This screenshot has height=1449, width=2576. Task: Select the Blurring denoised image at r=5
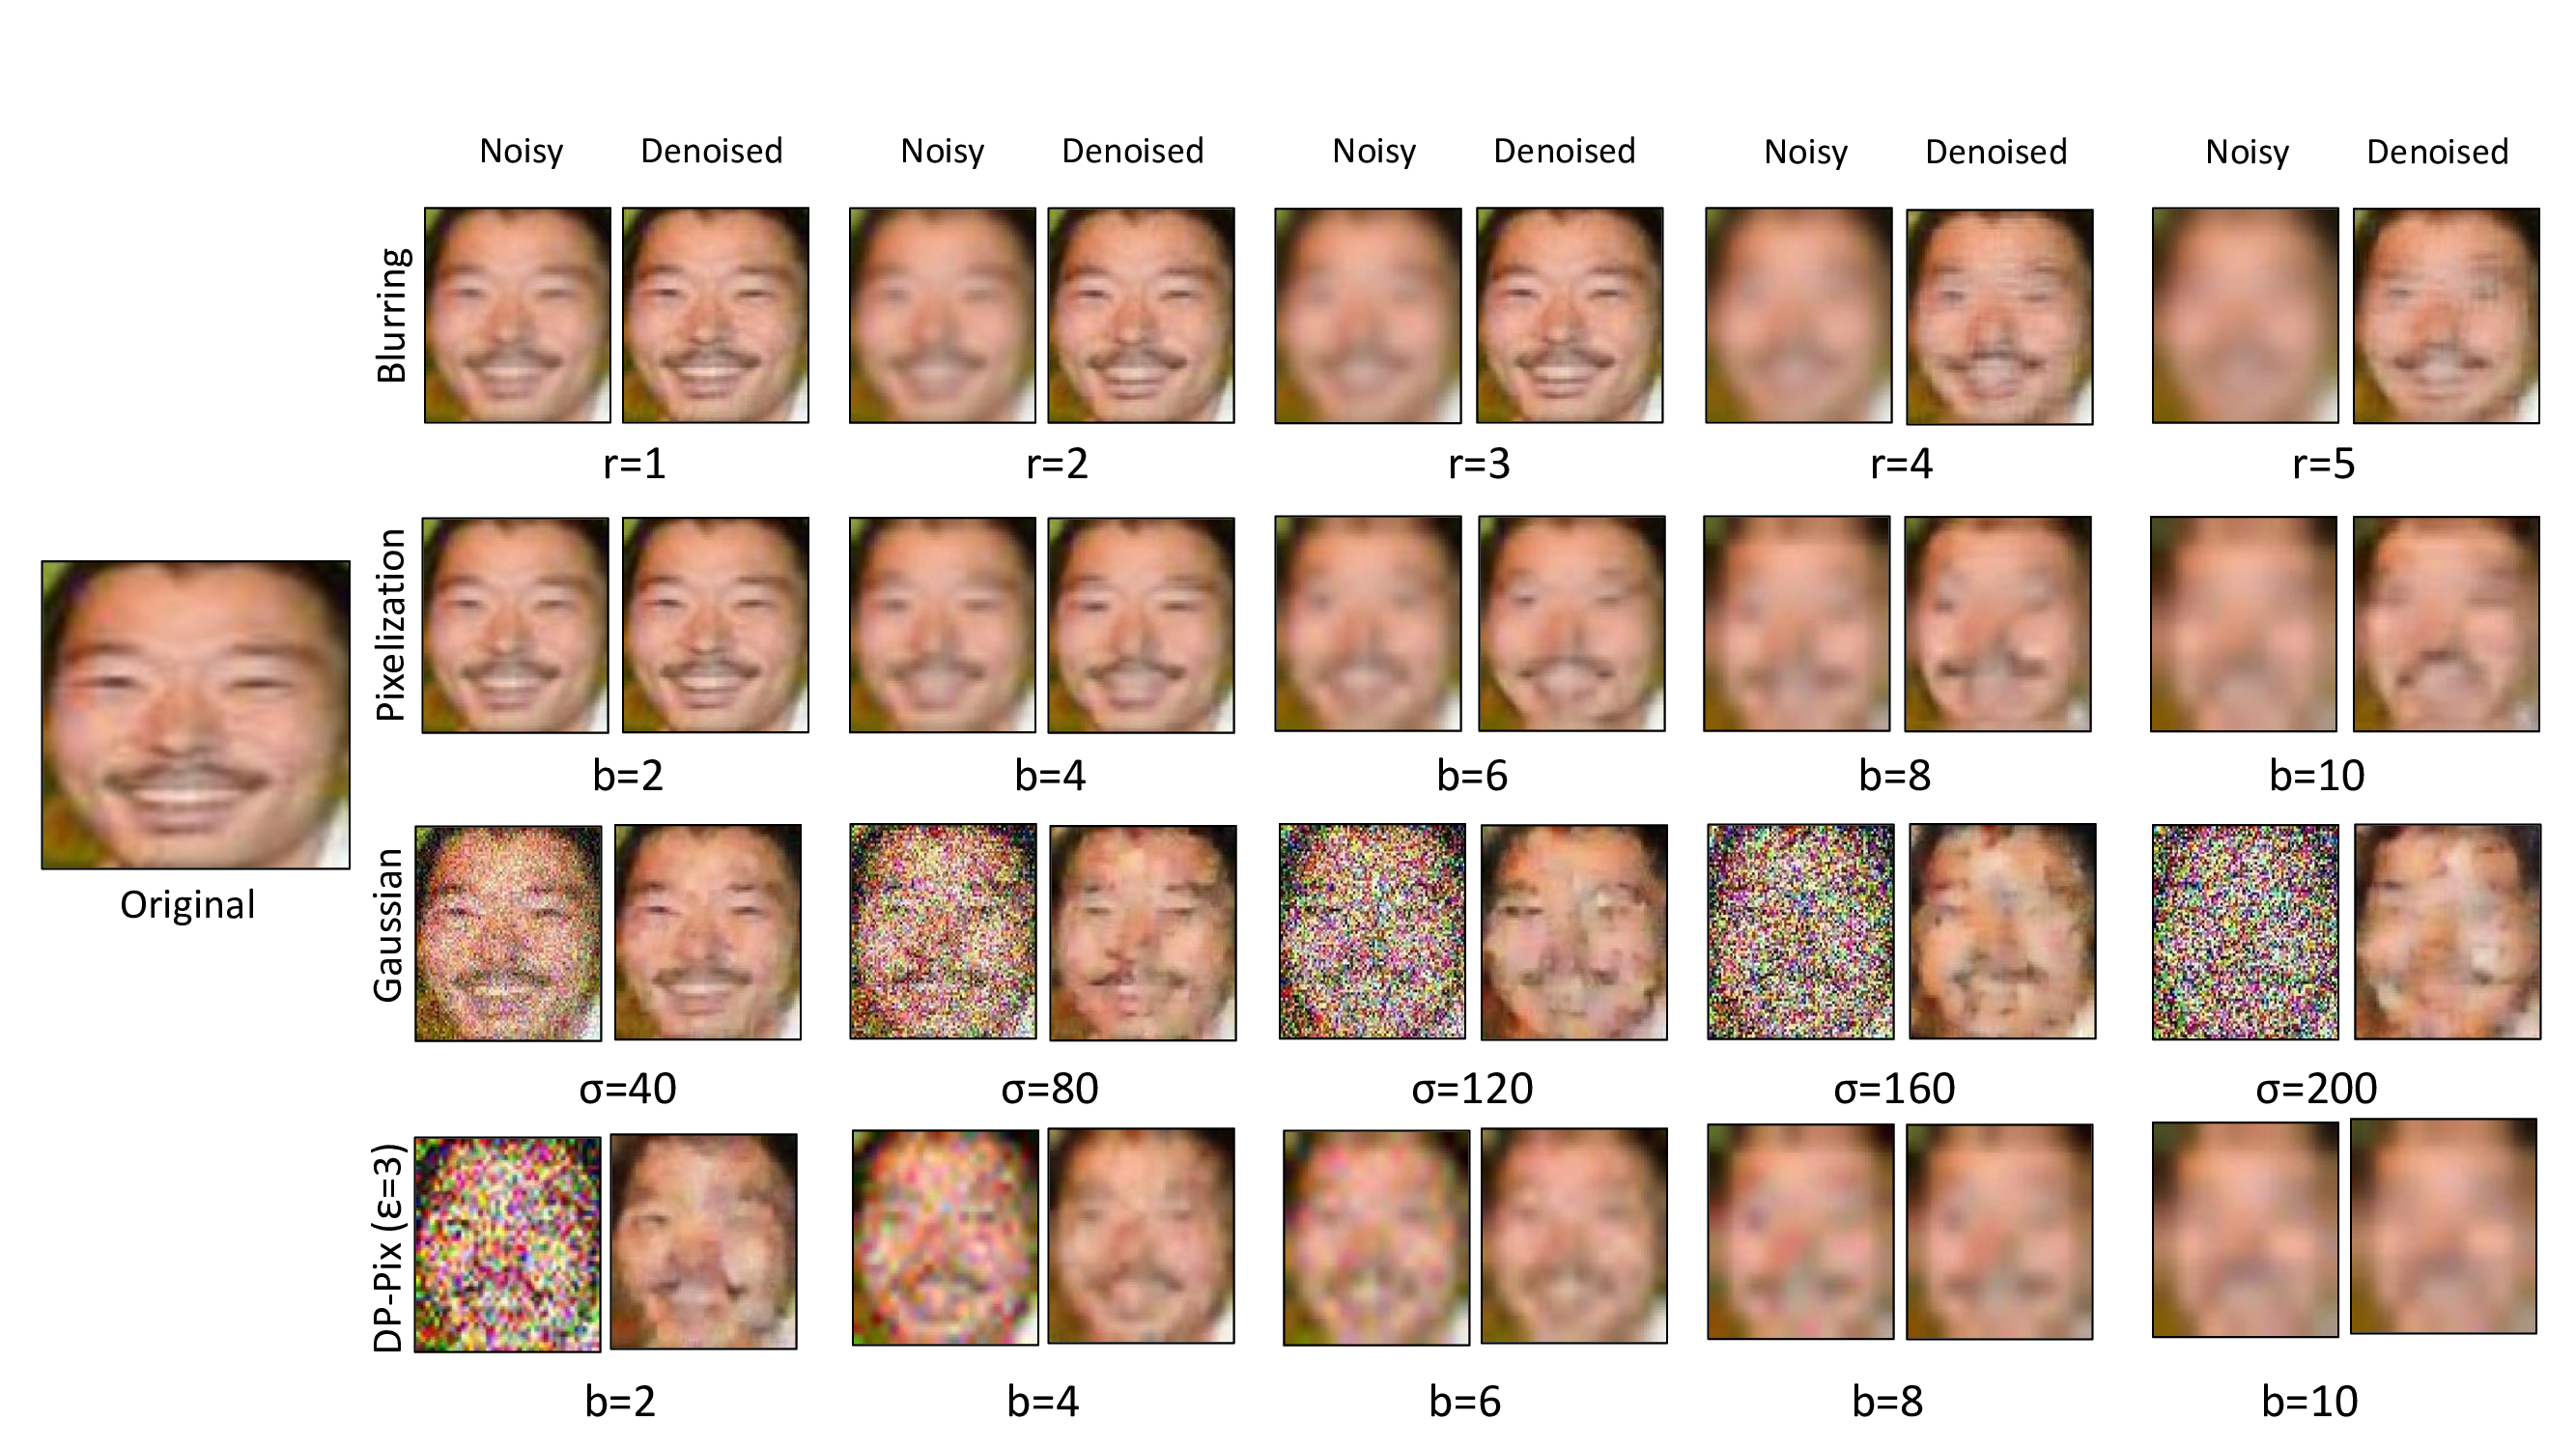point(2446,315)
